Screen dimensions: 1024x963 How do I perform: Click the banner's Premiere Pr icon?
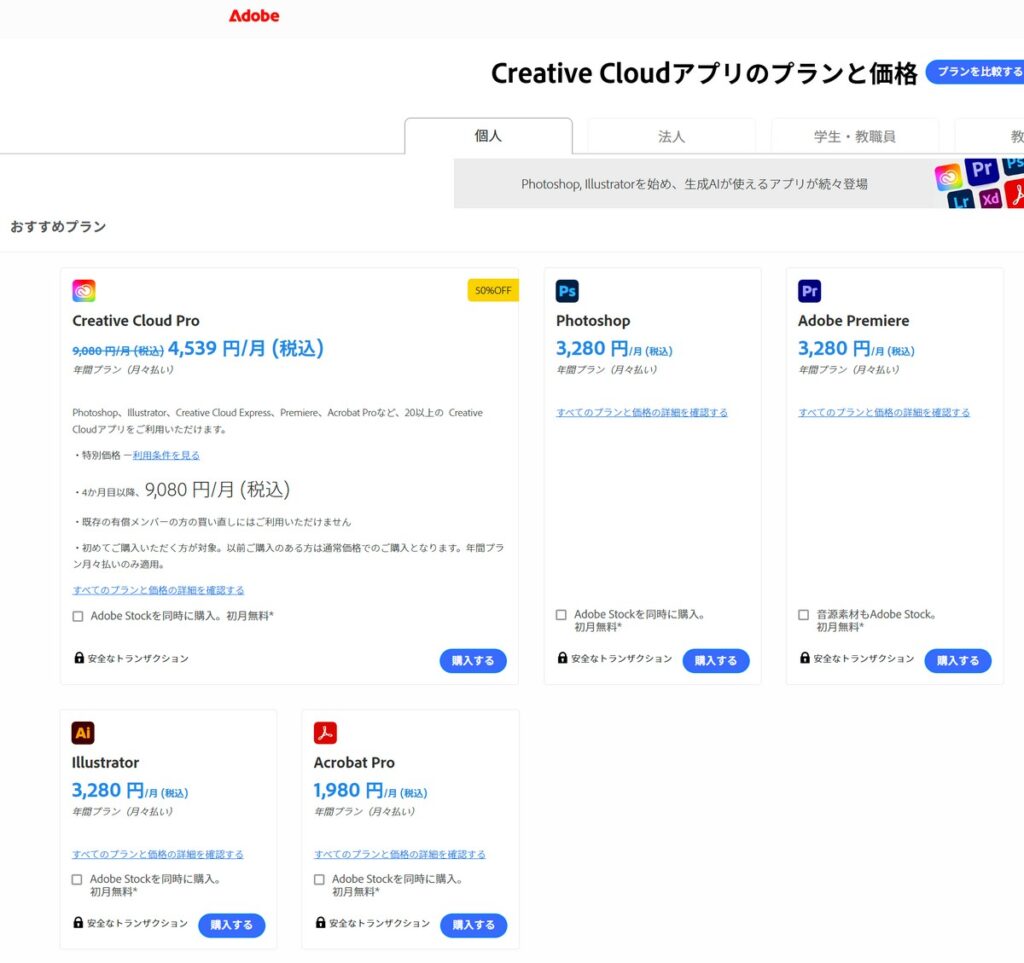981,171
